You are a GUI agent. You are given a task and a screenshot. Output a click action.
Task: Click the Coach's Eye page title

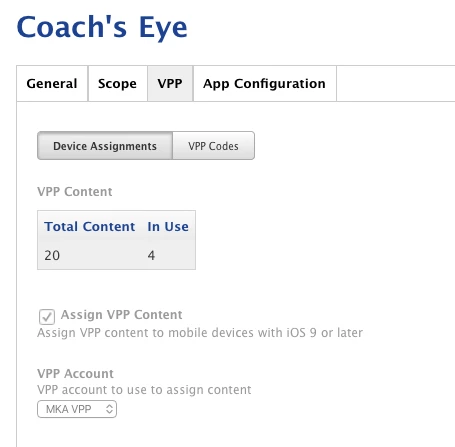coord(102,27)
